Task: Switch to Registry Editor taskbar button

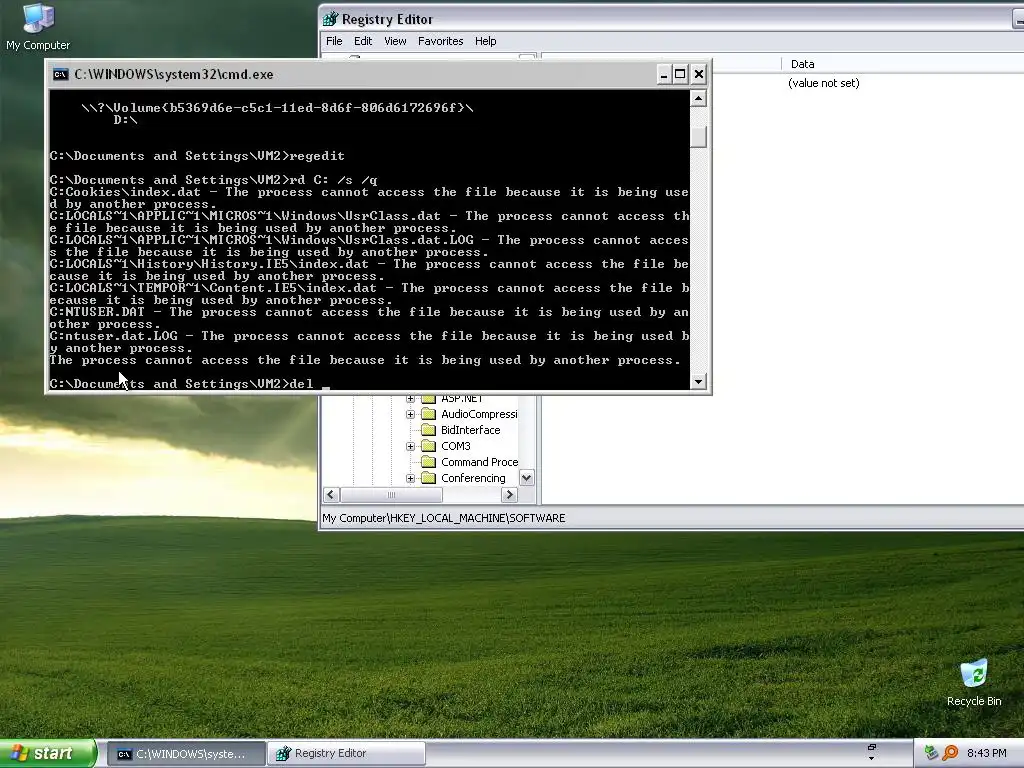Action: click(x=346, y=754)
